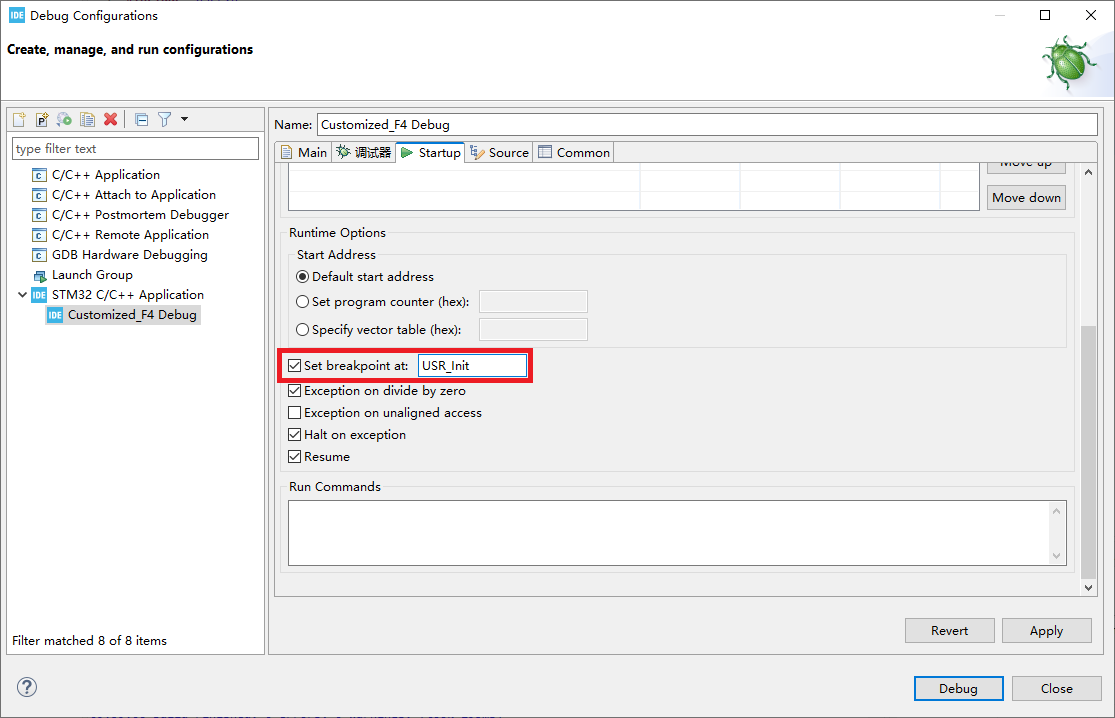The height and width of the screenshot is (718, 1115).
Task: Click the New launch configuration icon
Action: pos(19,120)
